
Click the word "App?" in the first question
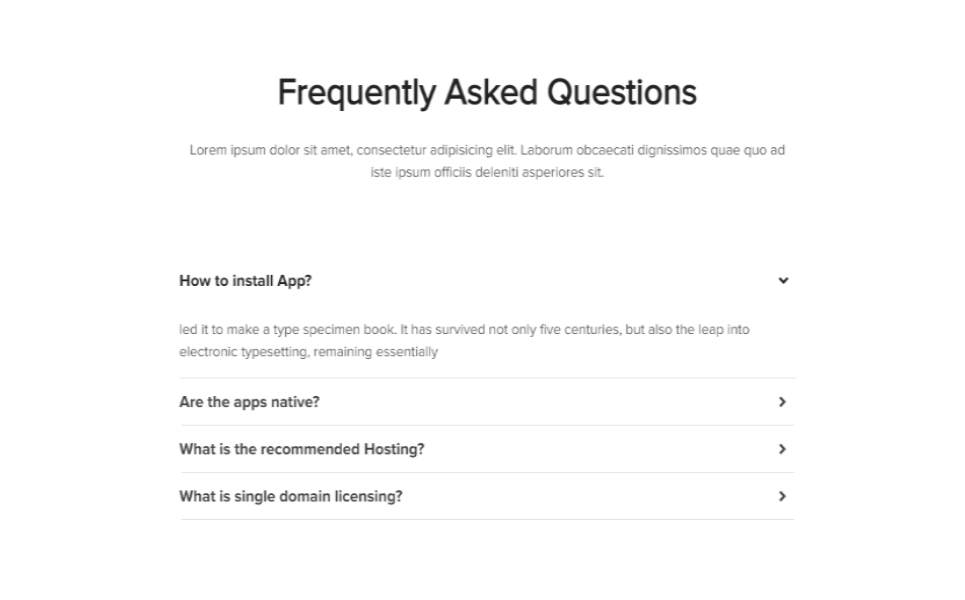pos(294,281)
